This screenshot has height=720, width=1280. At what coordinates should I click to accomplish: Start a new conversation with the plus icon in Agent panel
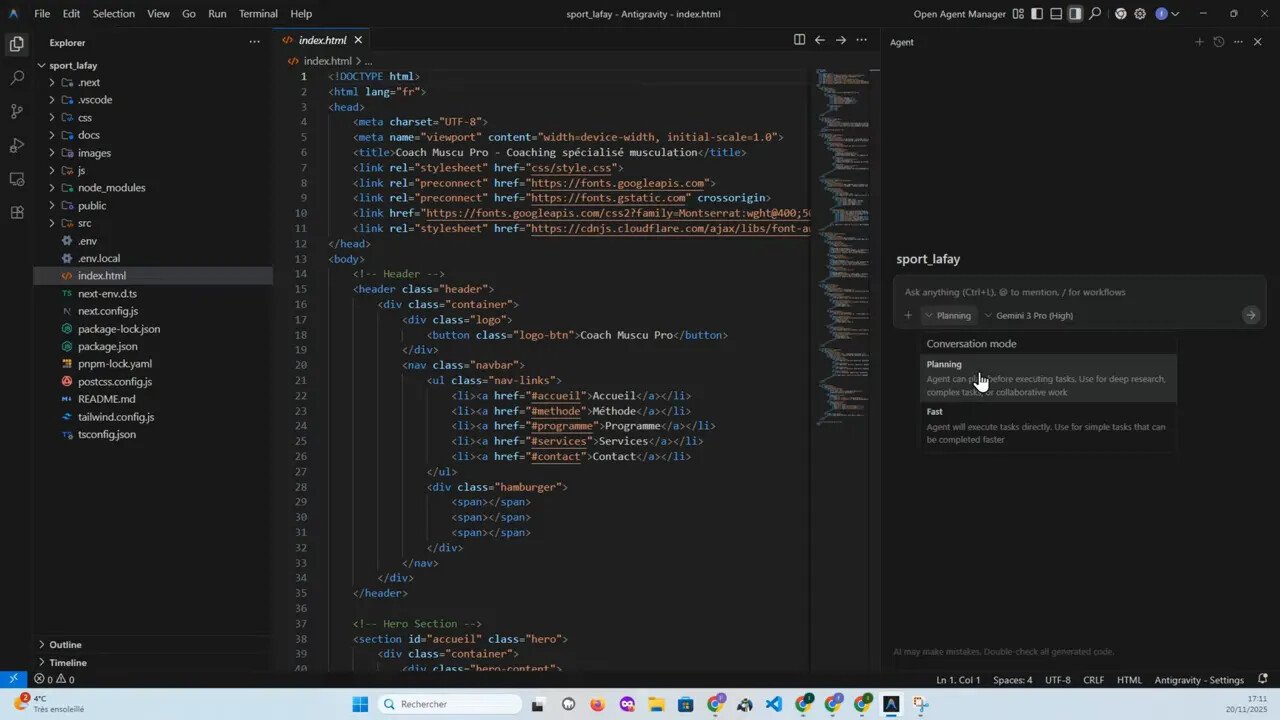coord(1199,42)
